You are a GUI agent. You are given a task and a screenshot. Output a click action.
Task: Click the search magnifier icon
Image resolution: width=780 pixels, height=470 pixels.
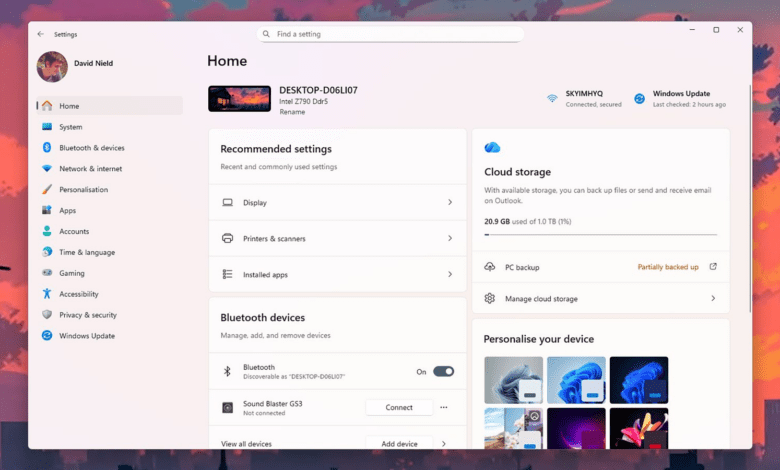coord(266,34)
